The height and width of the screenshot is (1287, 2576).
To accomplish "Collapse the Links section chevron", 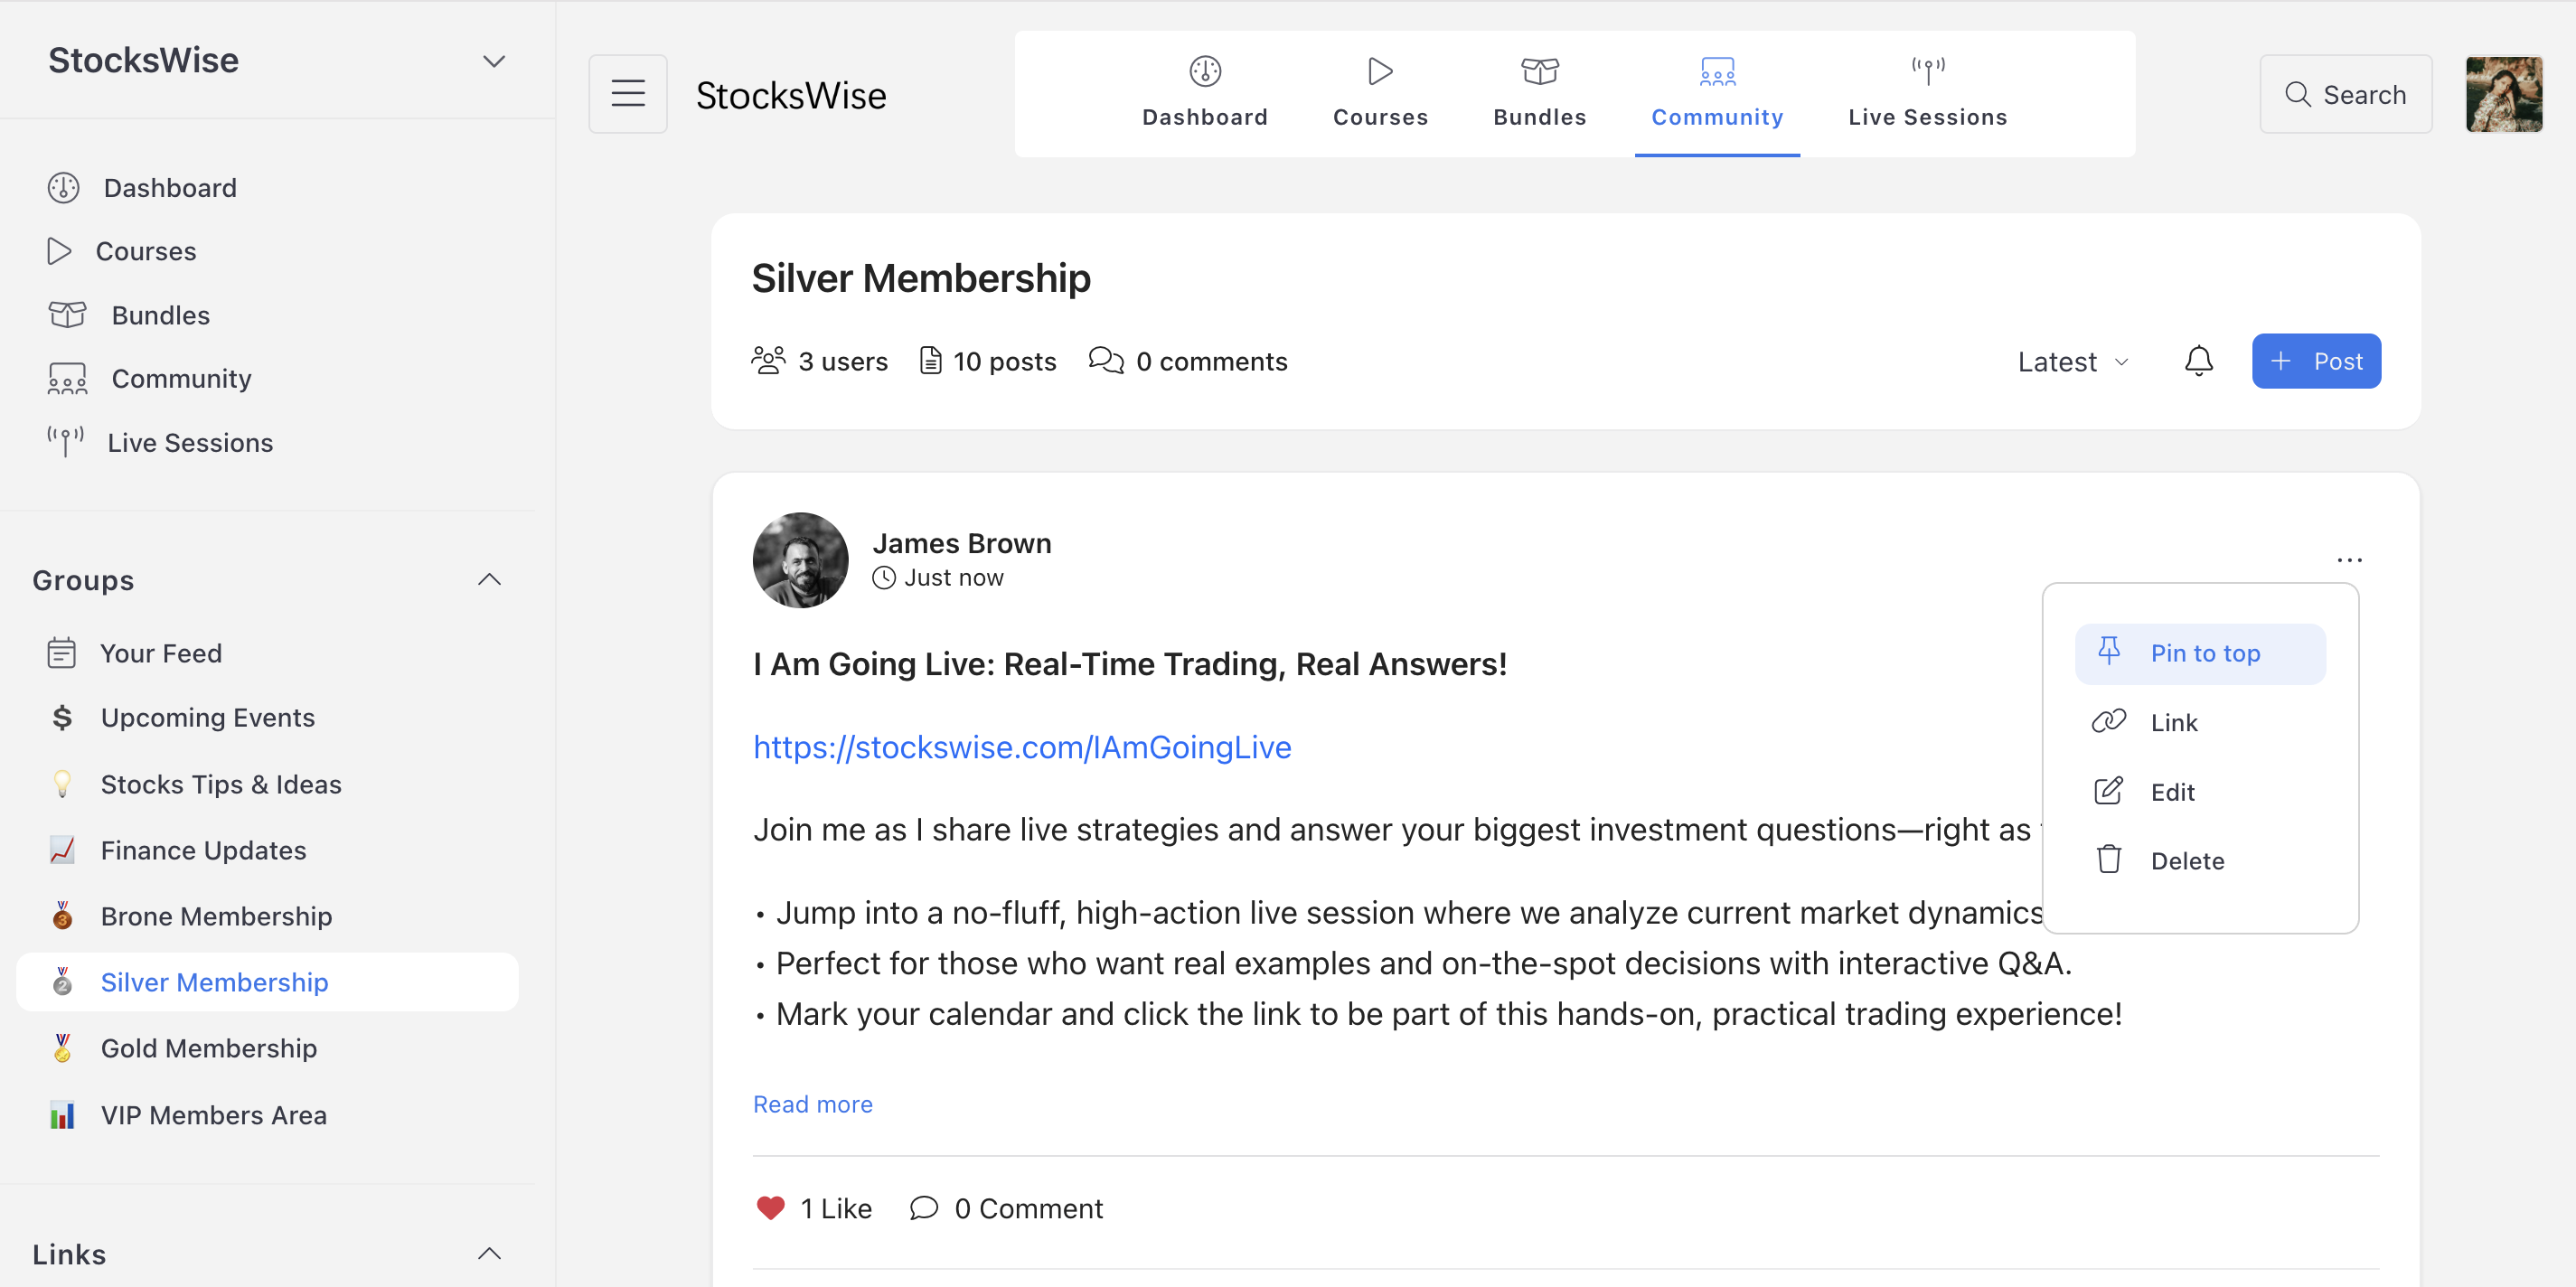I will pos(489,1254).
